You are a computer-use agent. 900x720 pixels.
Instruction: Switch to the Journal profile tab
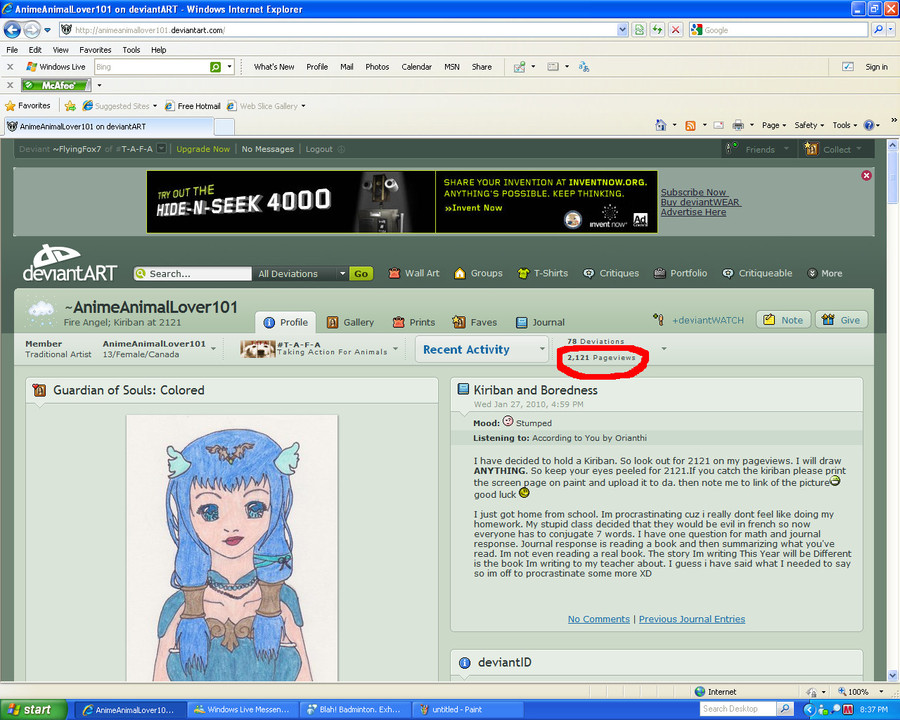click(x=540, y=322)
